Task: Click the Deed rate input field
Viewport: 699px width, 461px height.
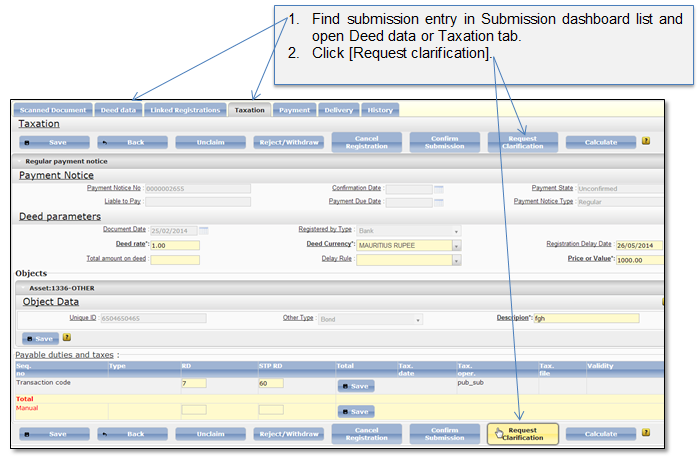Action: coord(175,246)
